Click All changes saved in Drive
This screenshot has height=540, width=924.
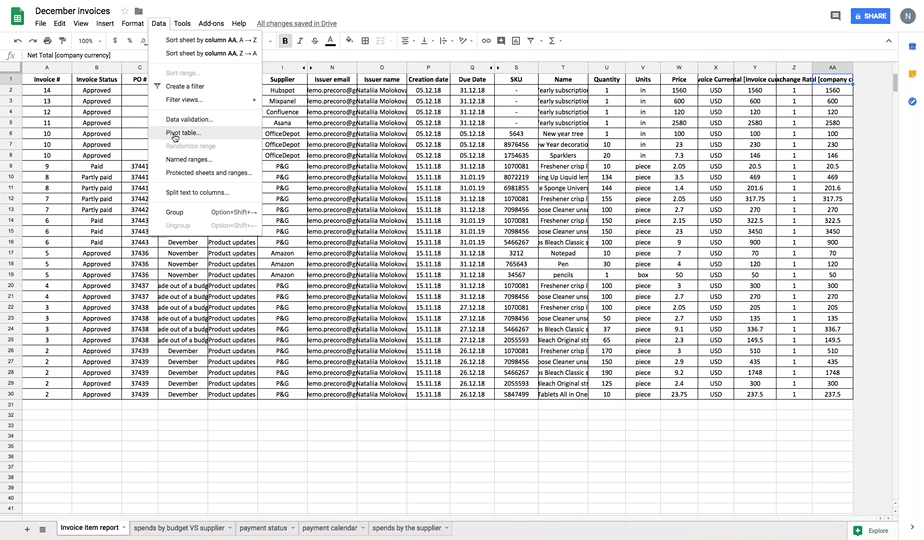297,24
